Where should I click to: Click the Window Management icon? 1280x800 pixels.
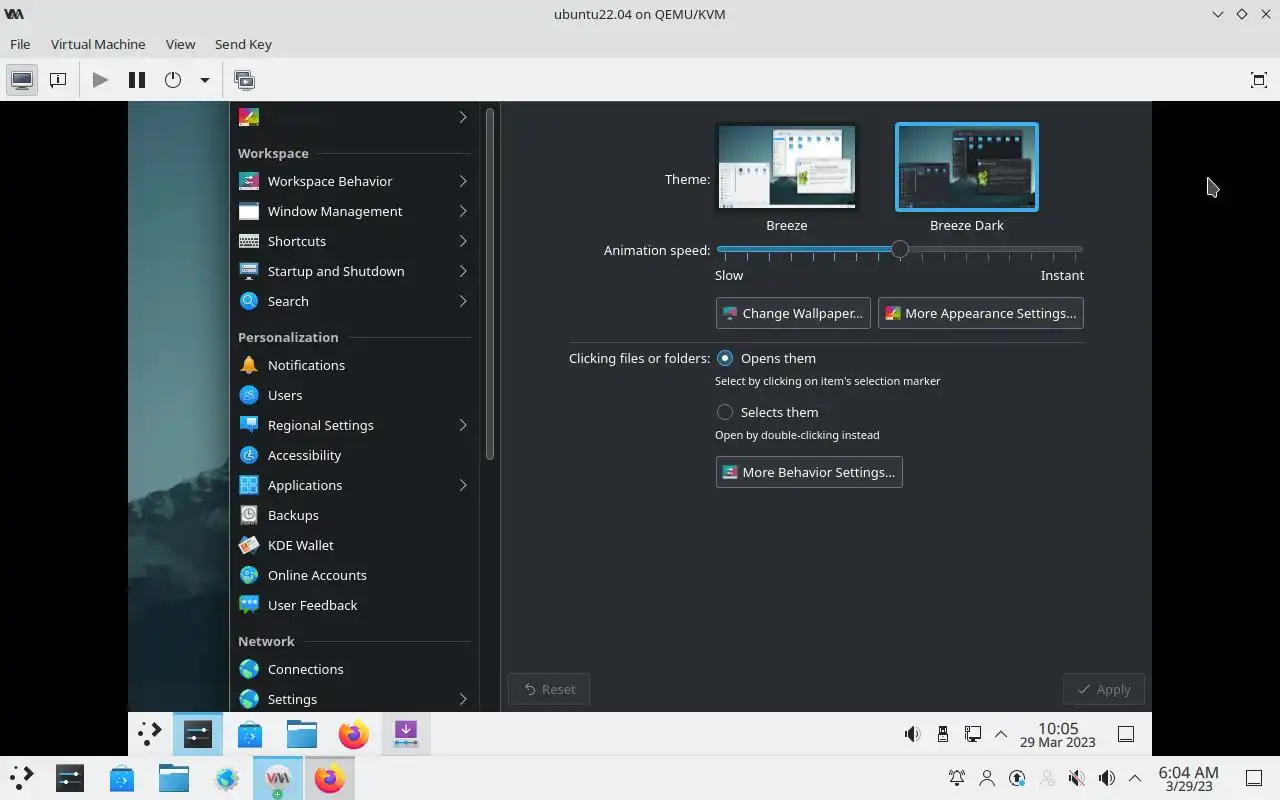pos(249,211)
